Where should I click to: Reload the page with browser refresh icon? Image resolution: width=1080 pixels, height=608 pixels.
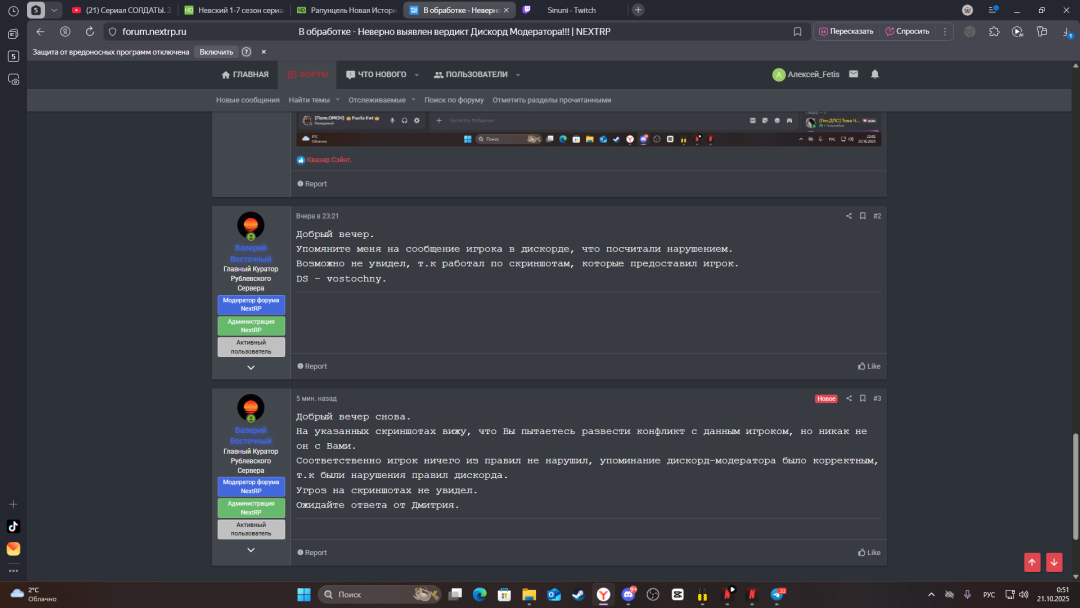pos(89,31)
